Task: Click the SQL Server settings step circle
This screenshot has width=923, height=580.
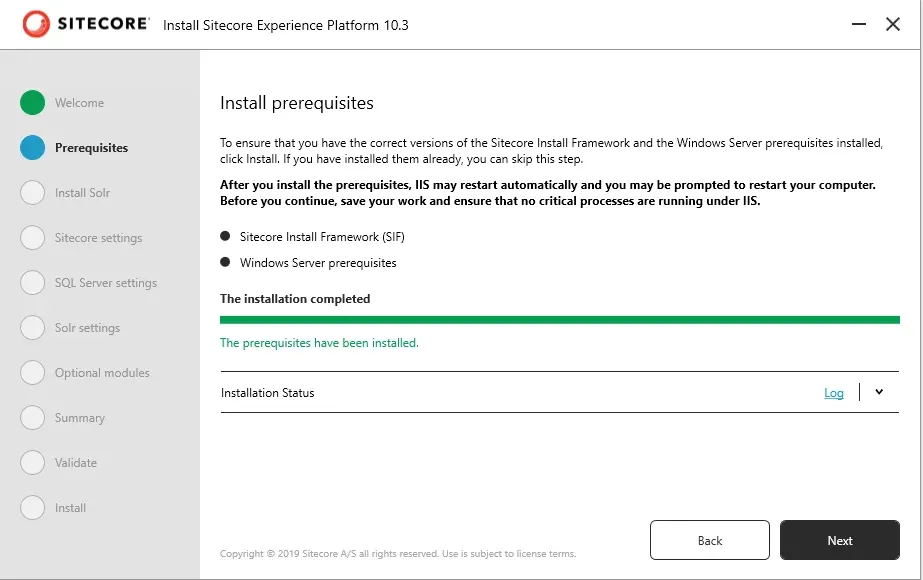Action: (x=33, y=283)
